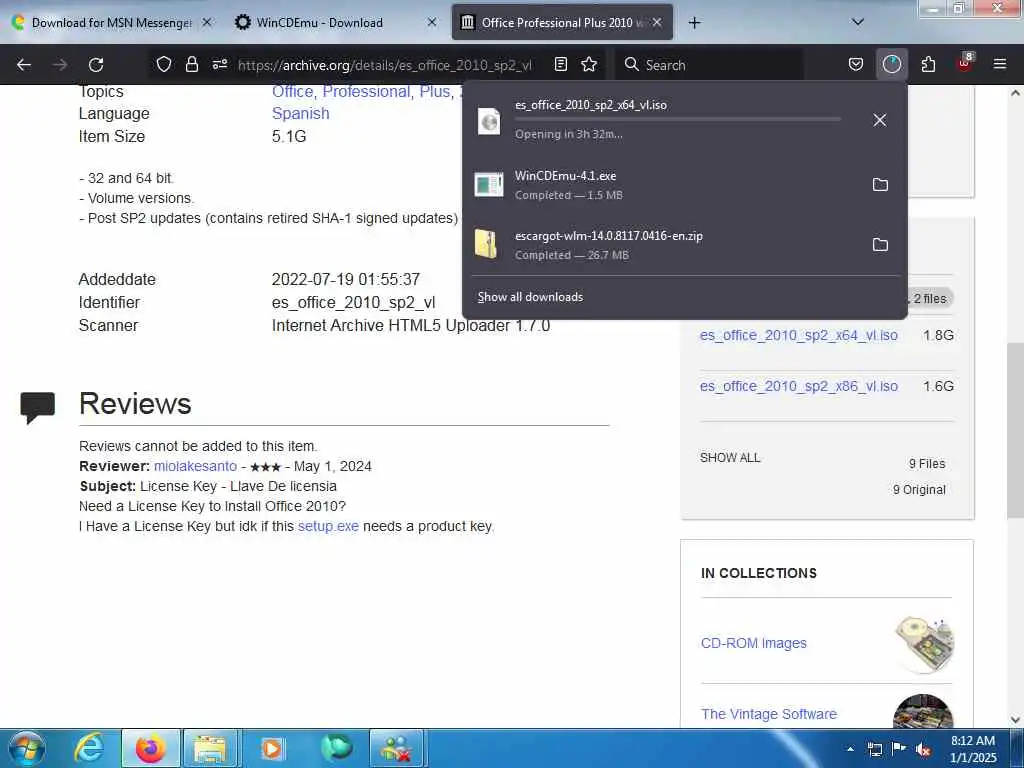Show escargot-wlm zip in folder
This screenshot has height=768, width=1024.
(880, 245)
